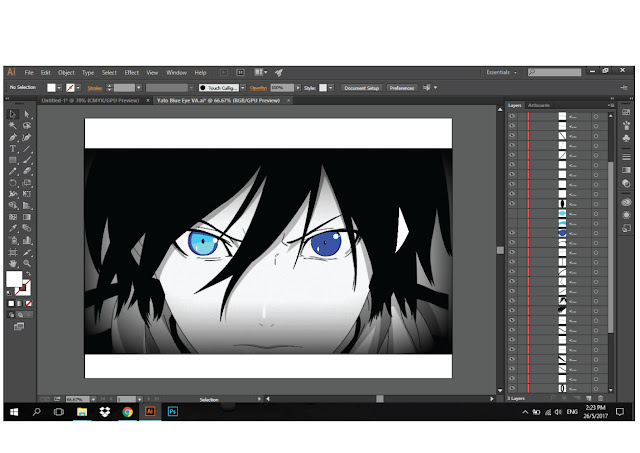Choose the Scale tool
Image resolution: width=640 pixels, height=453 pixels.
27,183
